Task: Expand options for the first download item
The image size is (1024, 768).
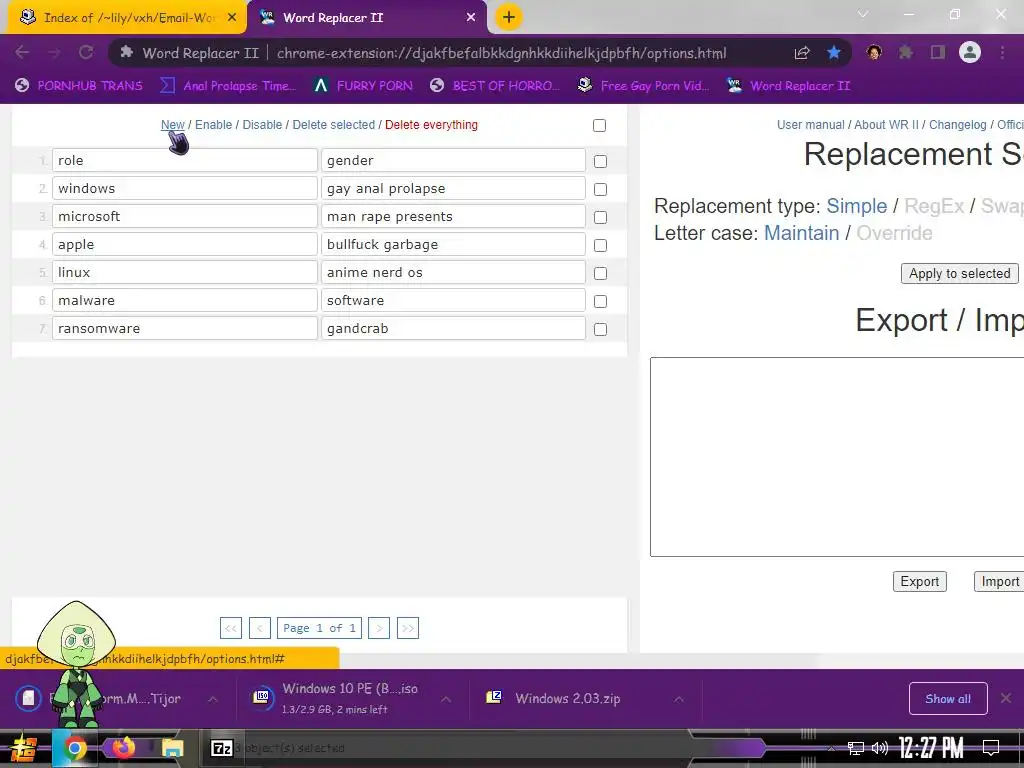Action: pos(213,699)
